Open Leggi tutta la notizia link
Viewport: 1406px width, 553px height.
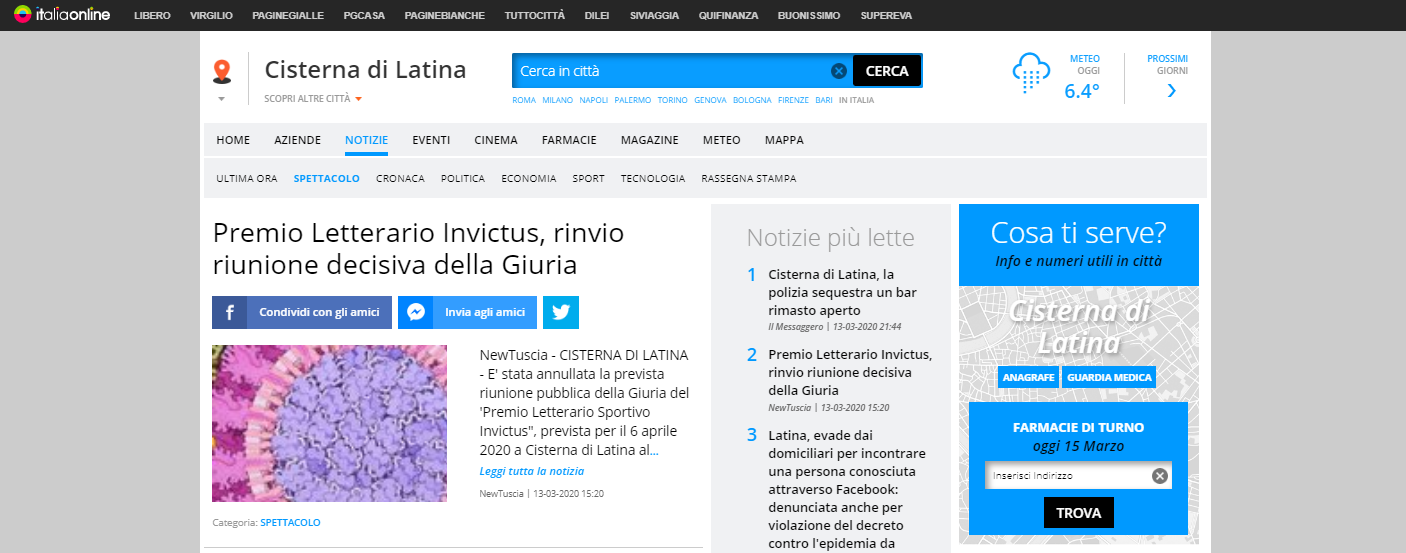coord(532,471)
